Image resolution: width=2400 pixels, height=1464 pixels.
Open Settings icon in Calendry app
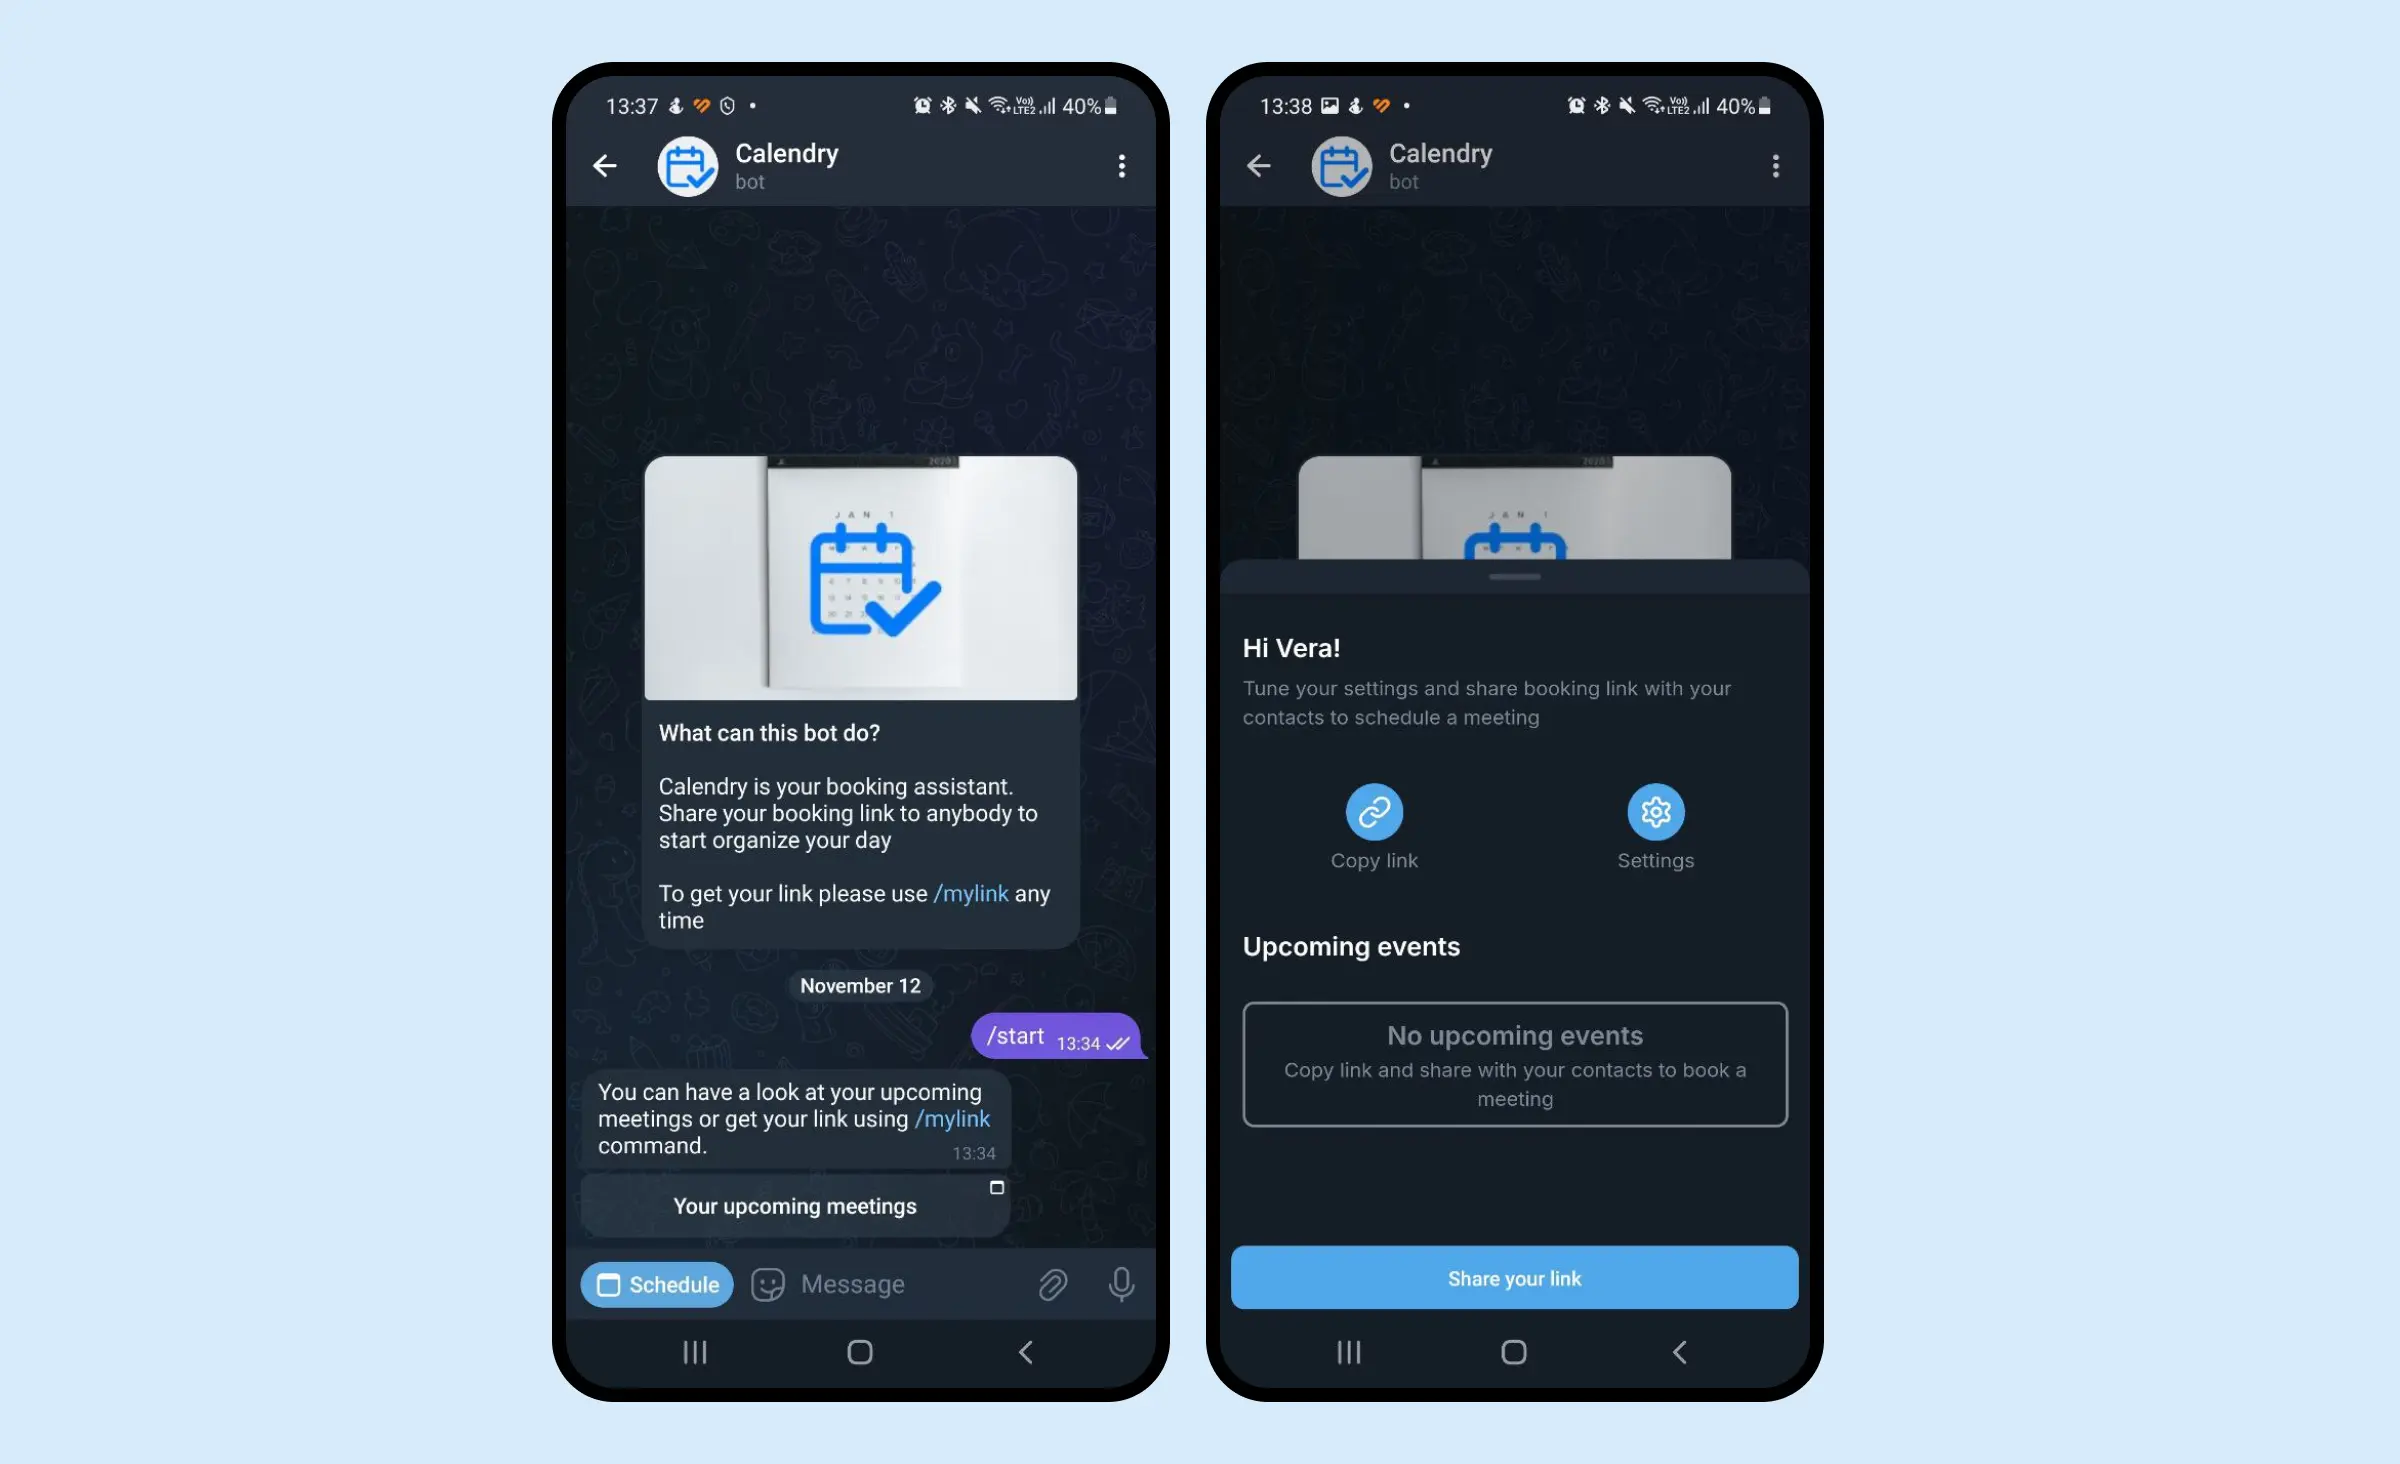tap(1653, 811)
